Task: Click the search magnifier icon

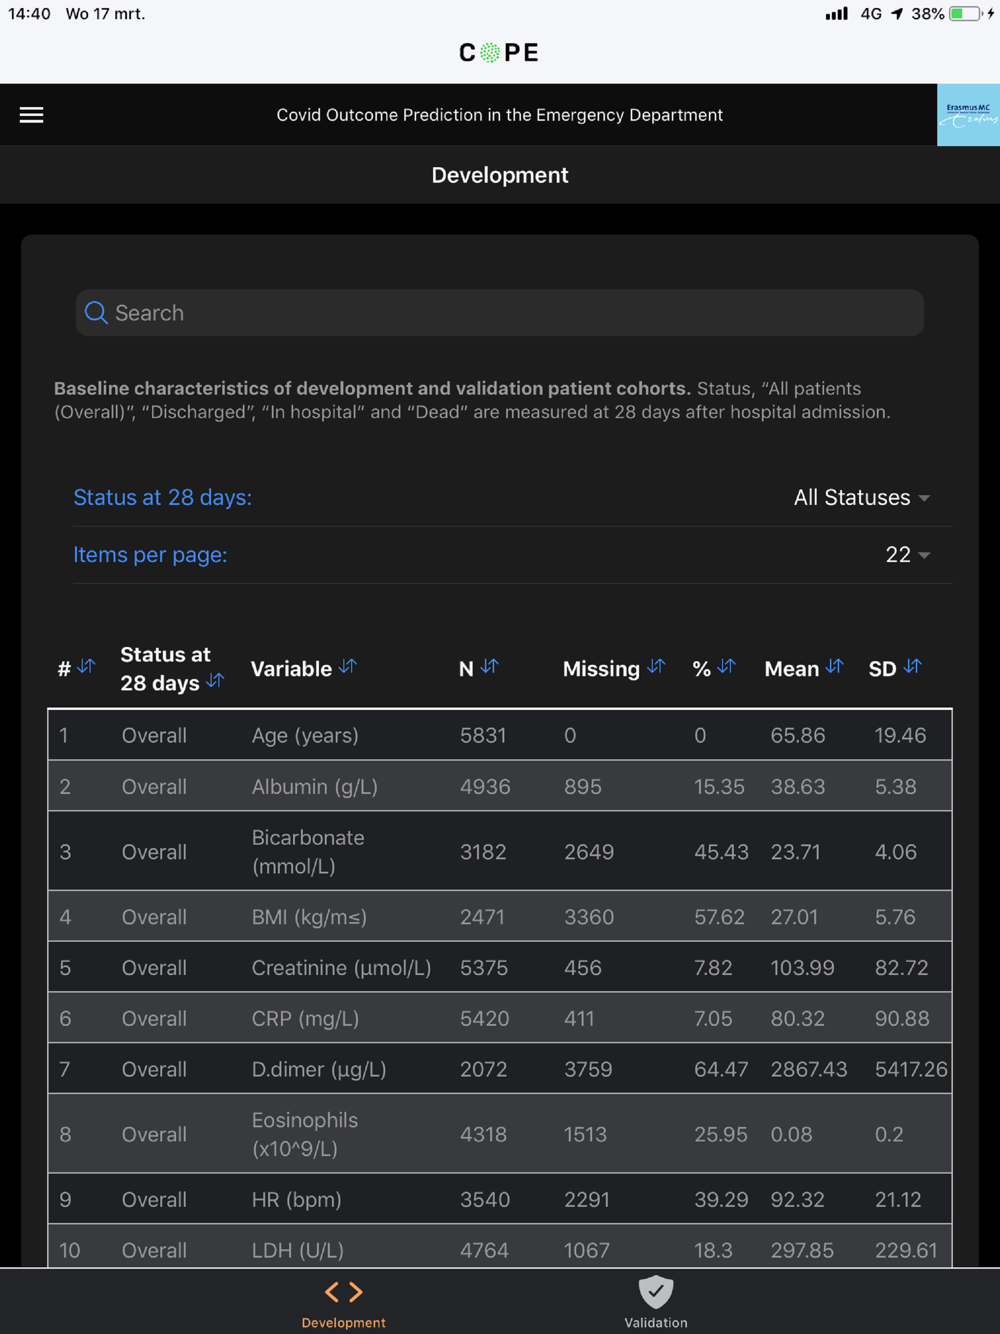Action: click(x=96, y=313)
